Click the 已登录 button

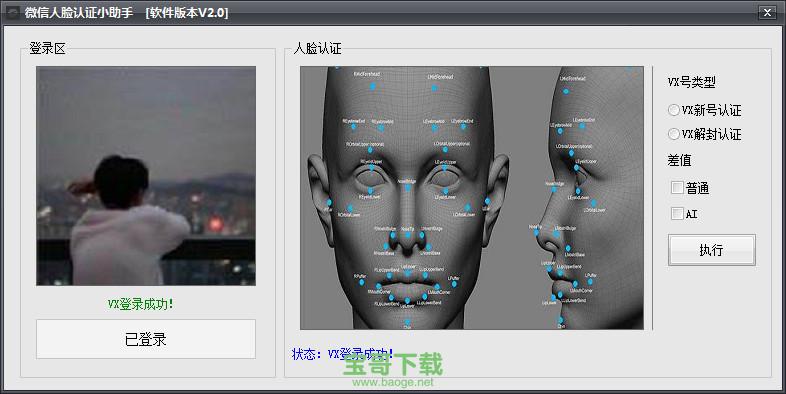coord(146,339)
